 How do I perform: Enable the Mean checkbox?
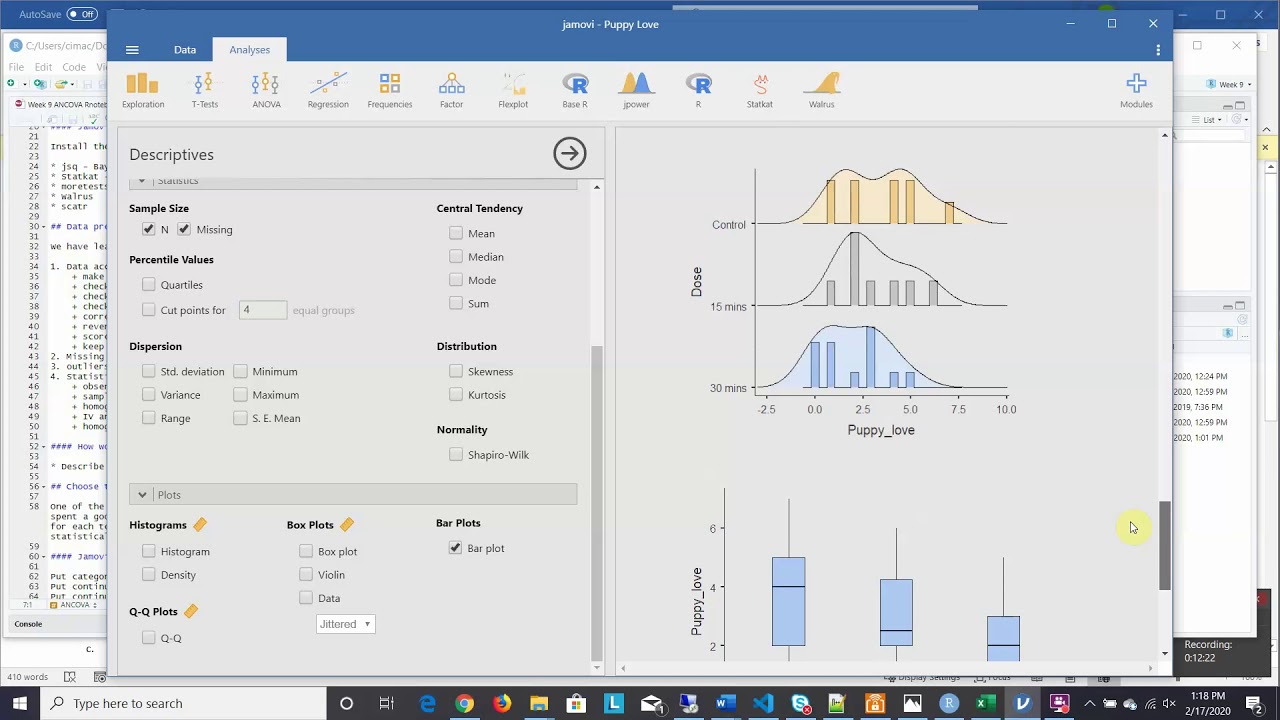(x=456, y=233)
